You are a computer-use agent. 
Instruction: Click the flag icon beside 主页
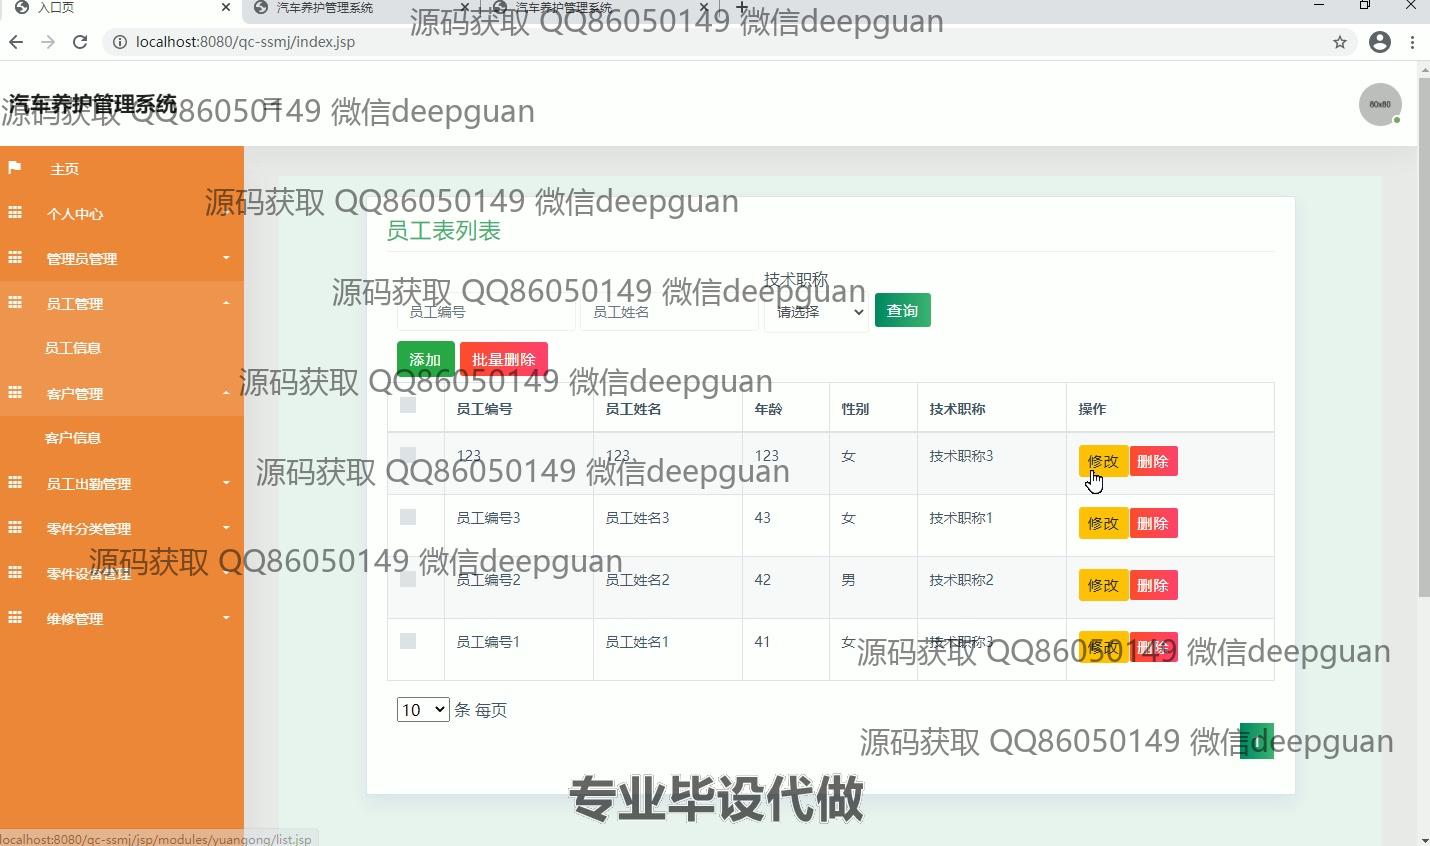pyautogui.click(x=14, y=168)
